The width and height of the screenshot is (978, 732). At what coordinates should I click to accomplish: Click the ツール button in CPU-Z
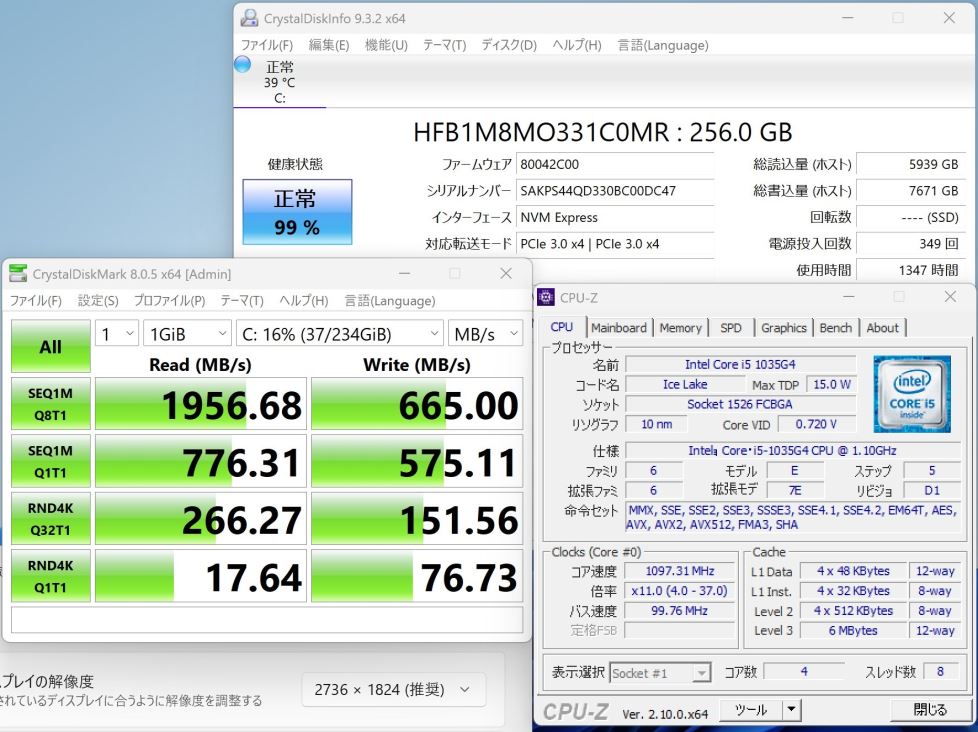coord(751,710)
